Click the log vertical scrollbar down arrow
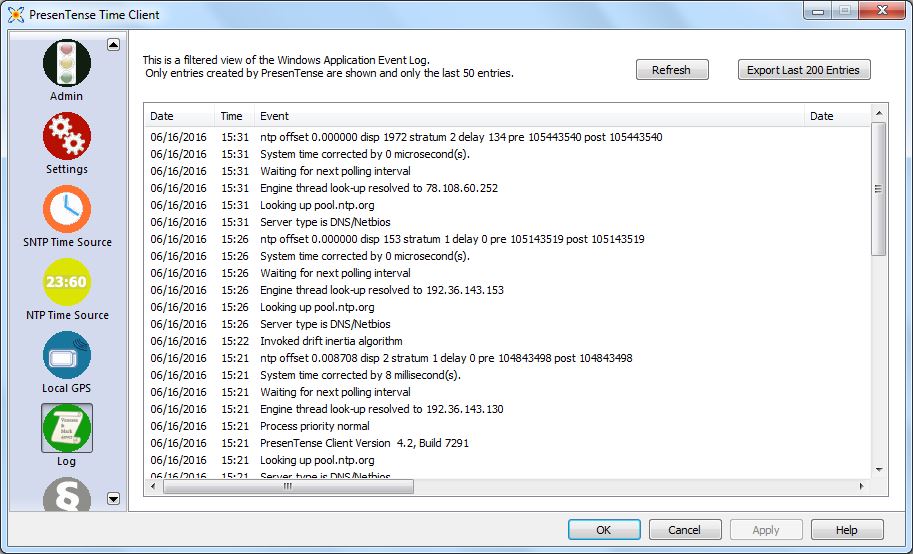Viewport: 913px width, 554px height. point(879,470)
